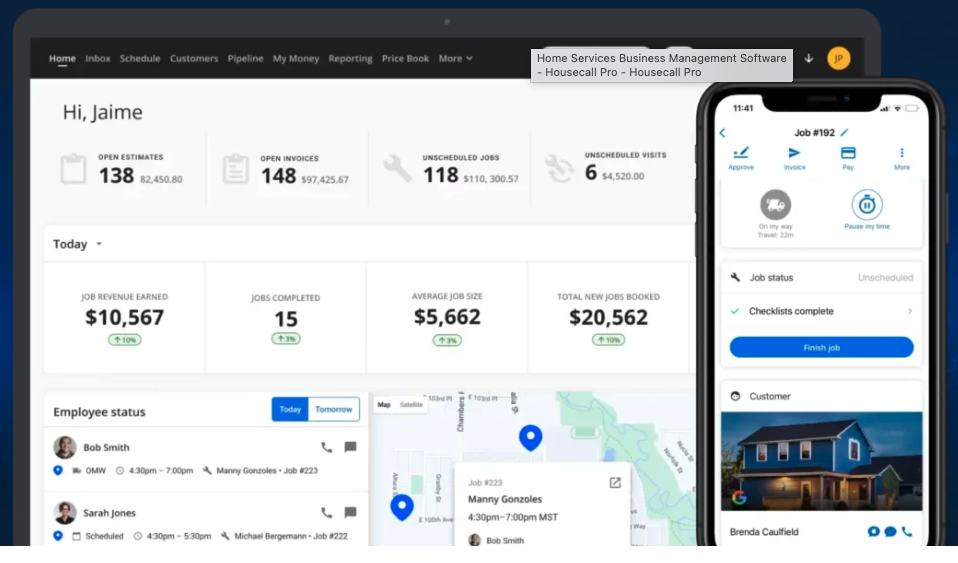The image size is (958, 563).
Task: Open Michael Bergemann Job #222 link
Action: click(291, 536)
